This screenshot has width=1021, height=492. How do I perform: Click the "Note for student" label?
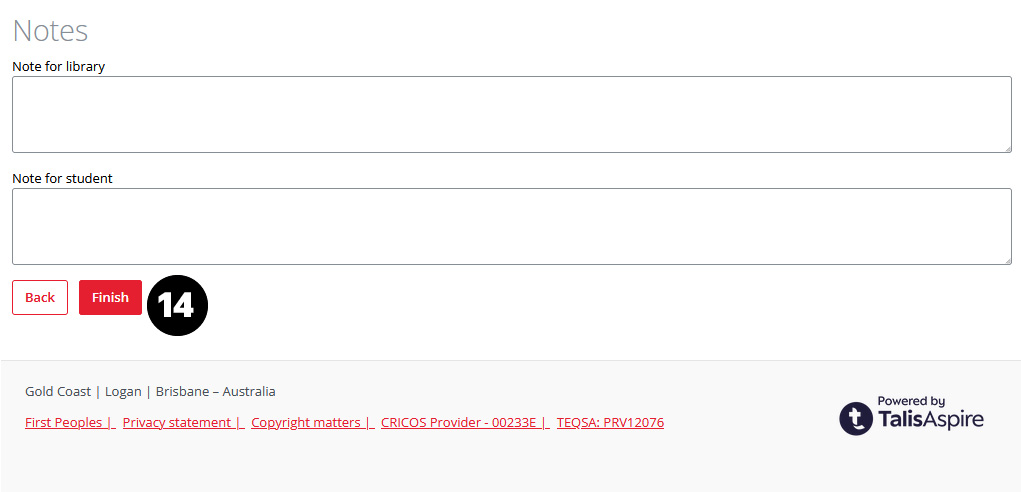tap(62, 179)
